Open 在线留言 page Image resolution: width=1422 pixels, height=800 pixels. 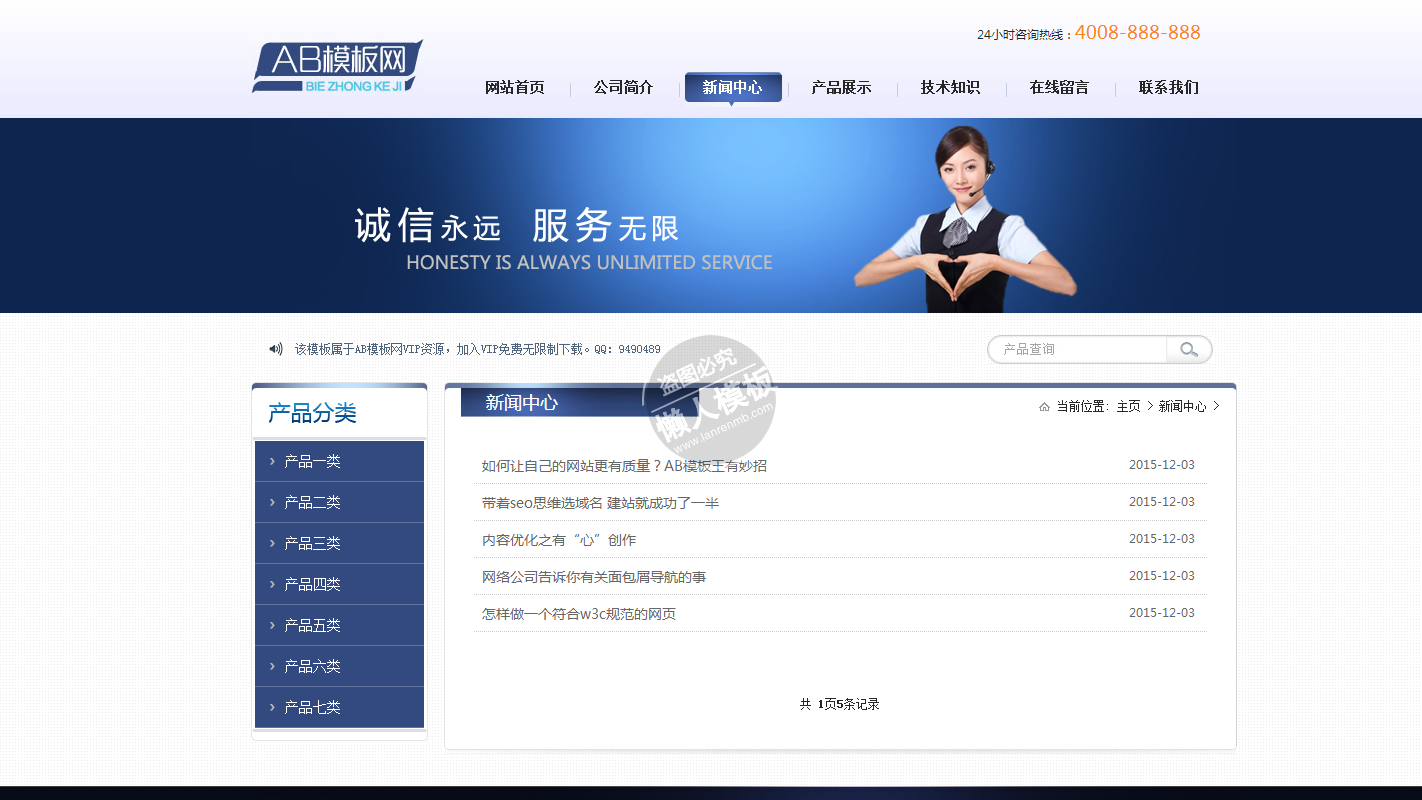pyautogui.click(x=1059, y=87)
